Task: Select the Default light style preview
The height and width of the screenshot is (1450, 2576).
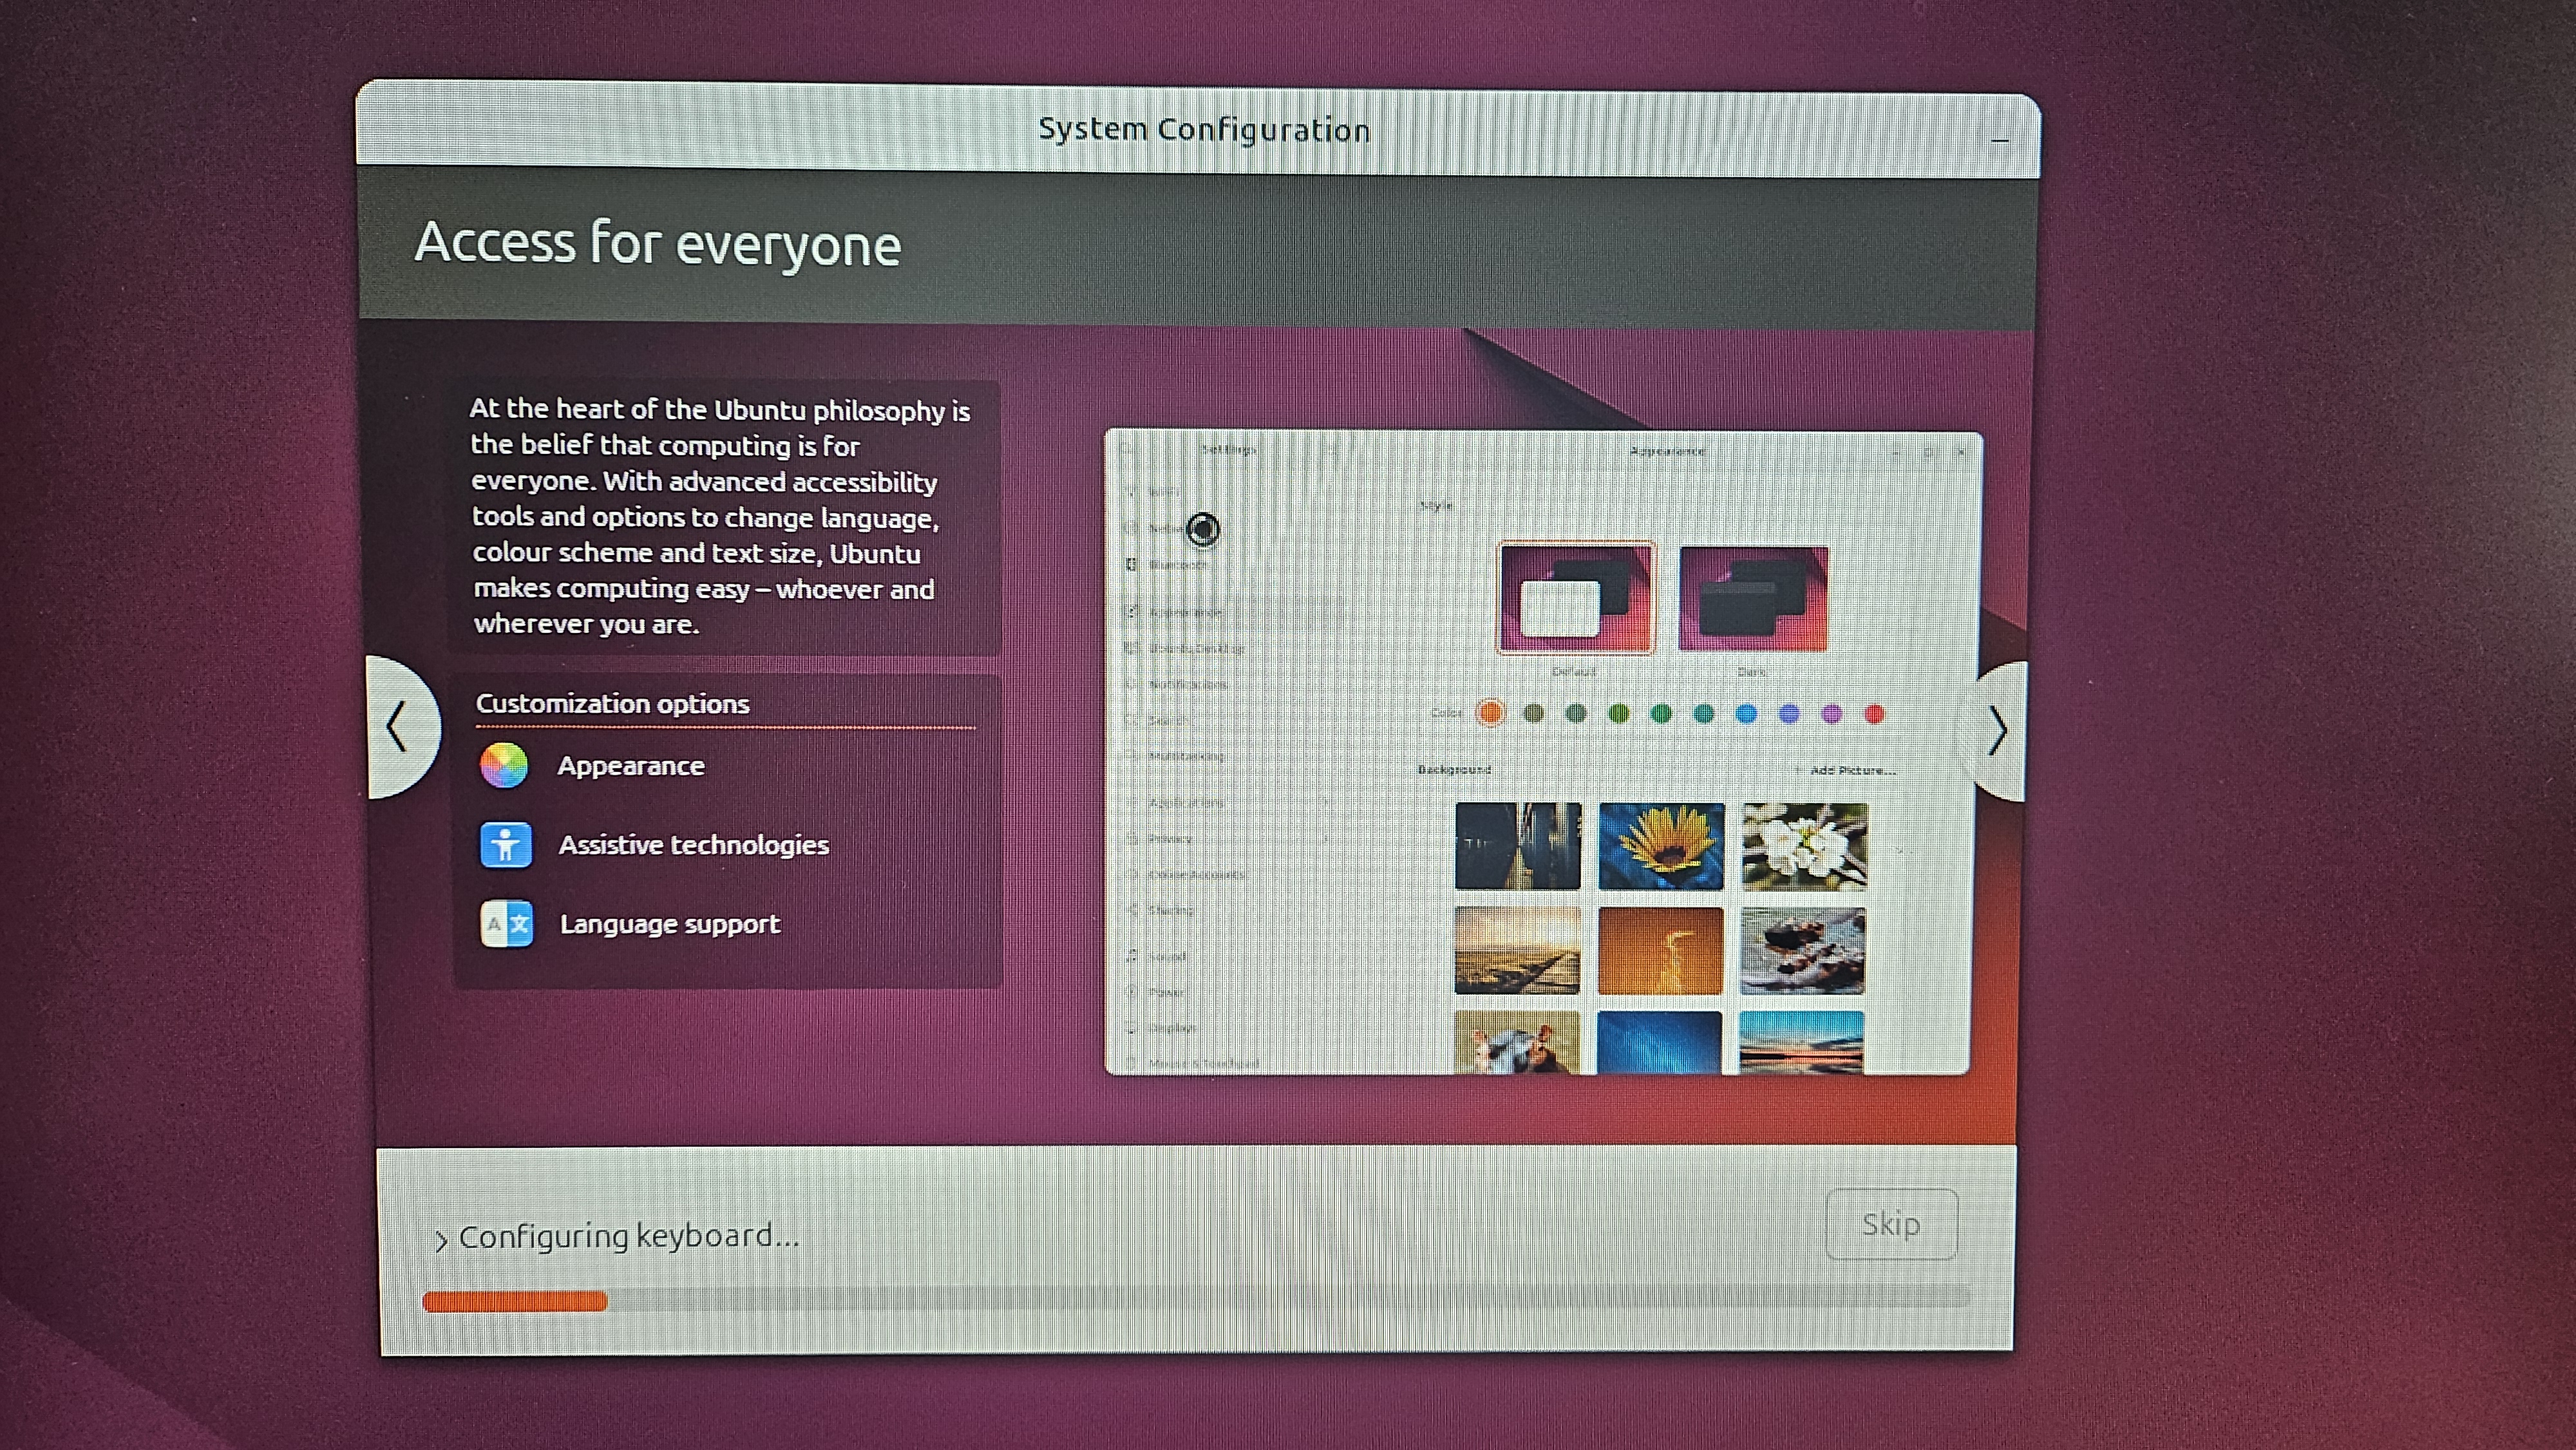Action: click(x=1575, y=598)
